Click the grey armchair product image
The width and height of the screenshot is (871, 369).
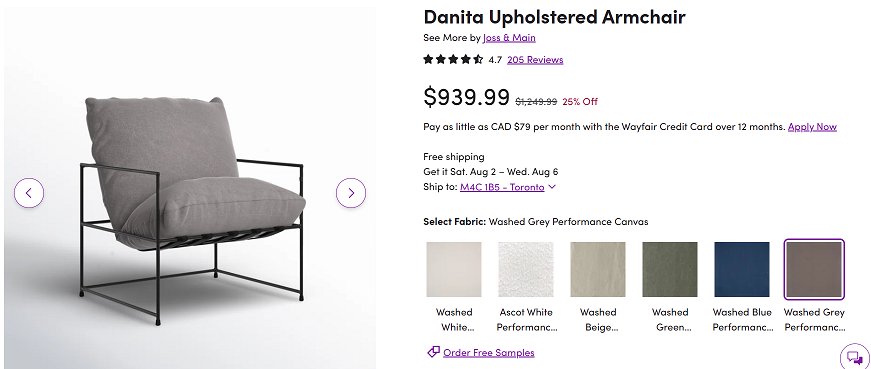point(193,210)
